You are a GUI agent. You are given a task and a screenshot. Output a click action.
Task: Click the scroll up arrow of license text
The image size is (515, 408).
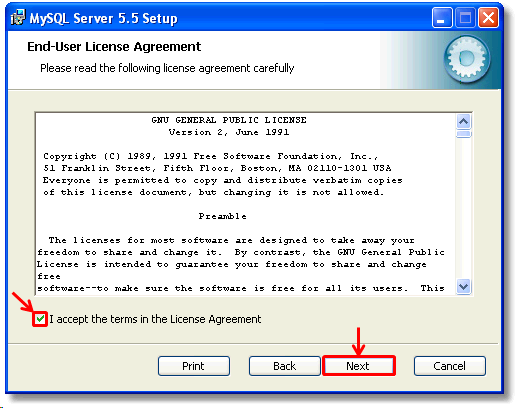(x=463, y=121)
